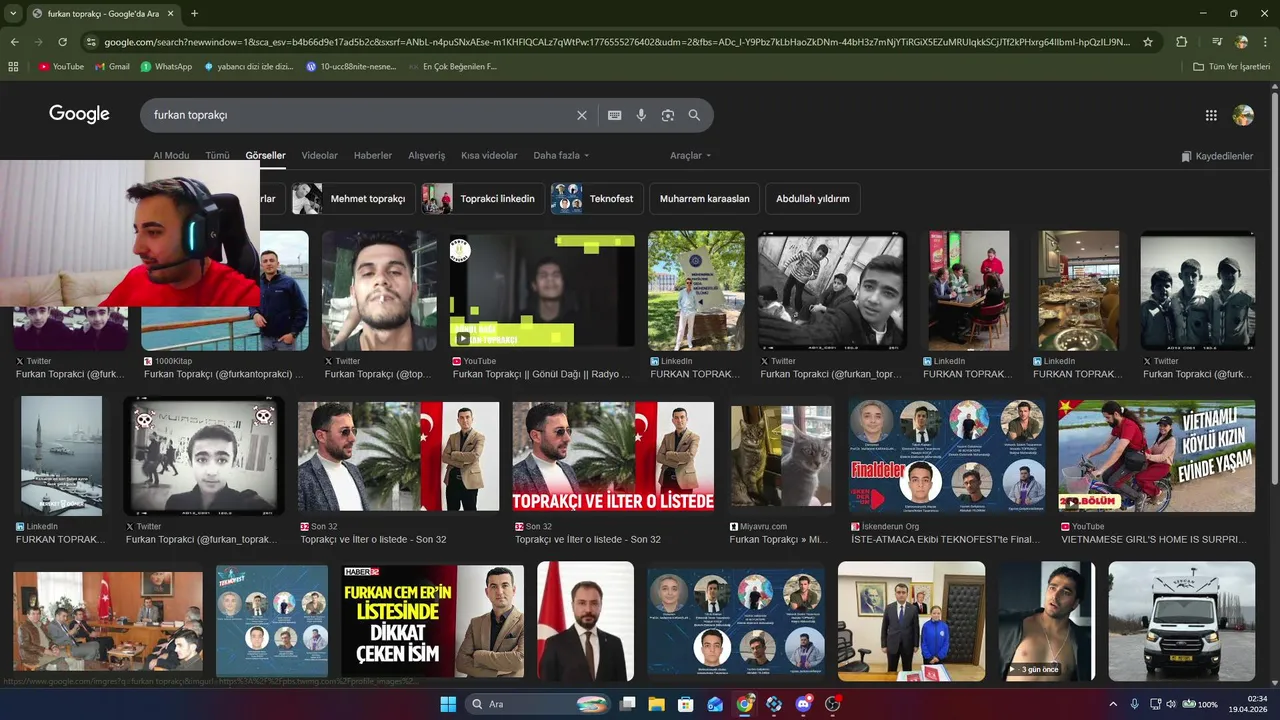Go back to the previous page
The height and width of the screenshot is (720, 1280).
pyautogui.click(x=14, y=42)
